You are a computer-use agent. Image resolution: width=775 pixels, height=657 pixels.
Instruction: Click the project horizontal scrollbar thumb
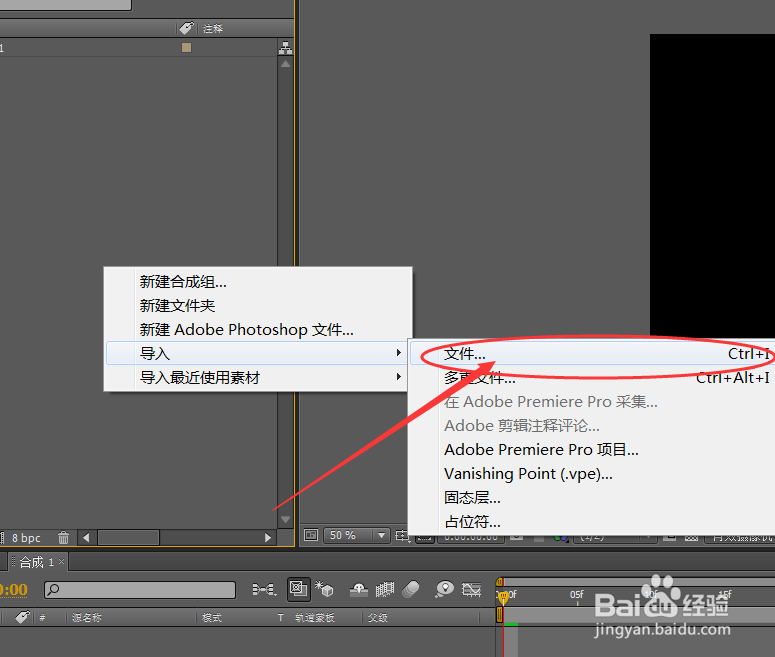129,537
